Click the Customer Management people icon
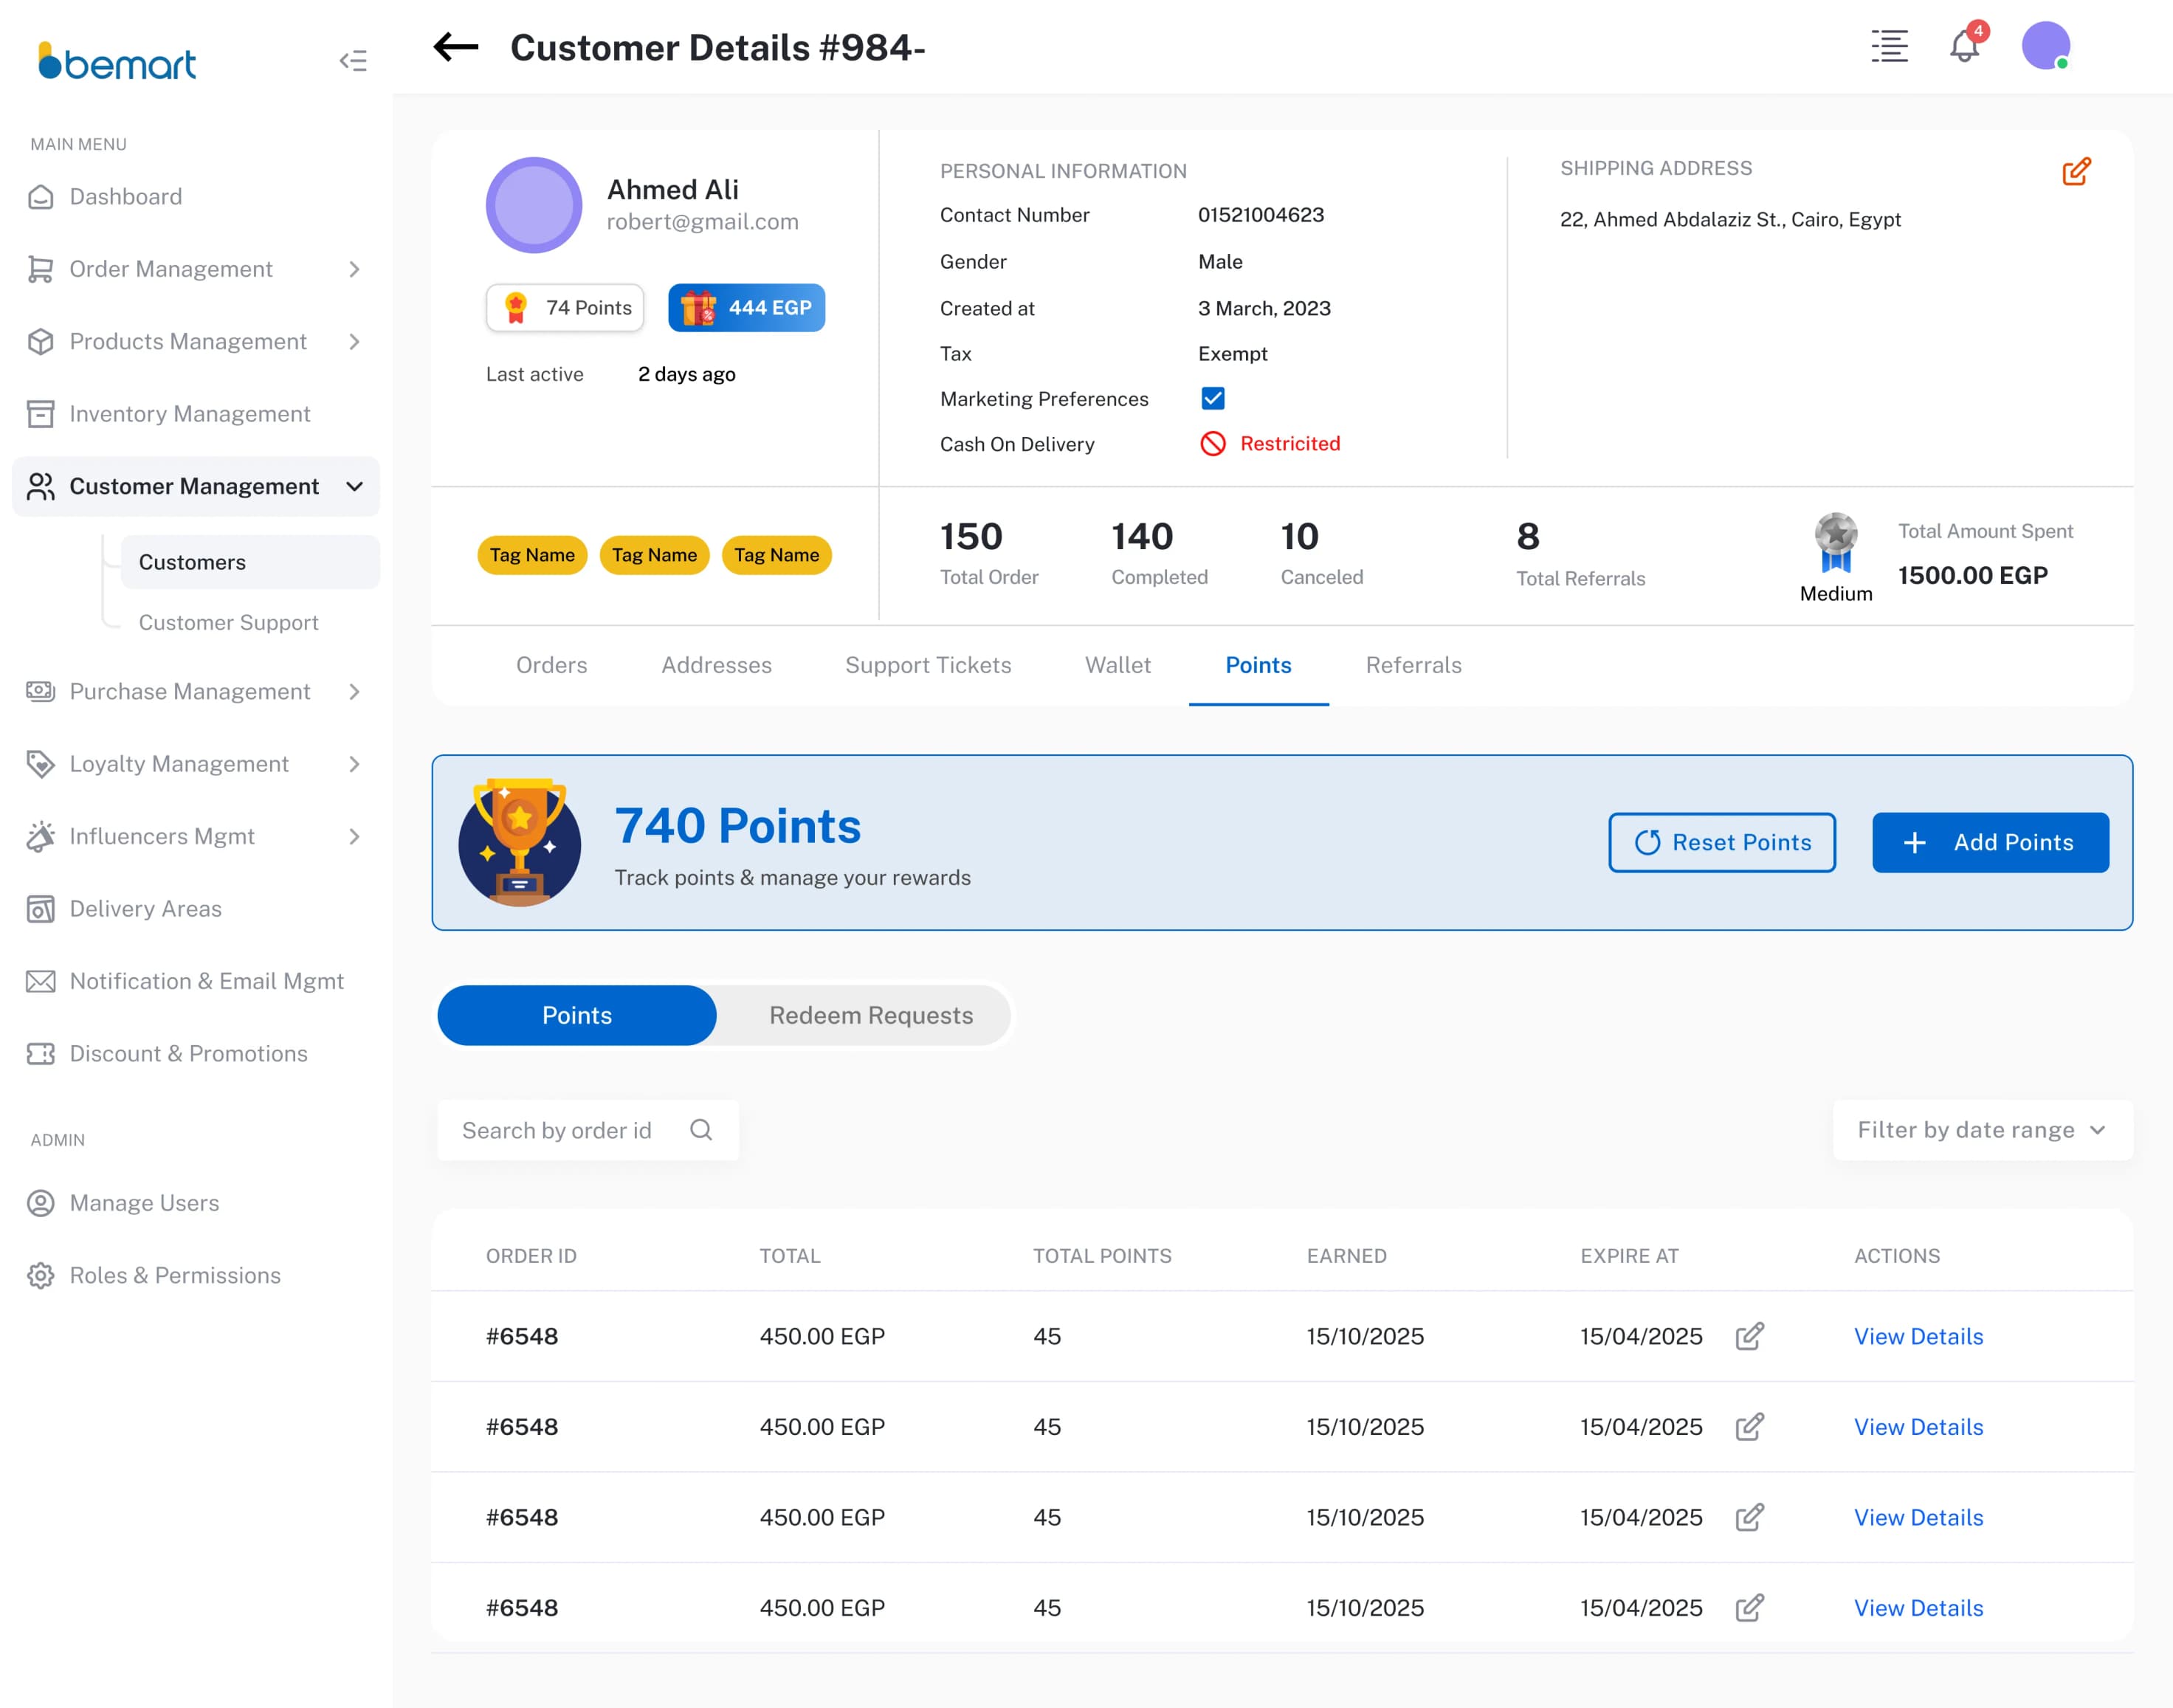Viewport: 2173px width, 1708px height. [x=40, y=486]
